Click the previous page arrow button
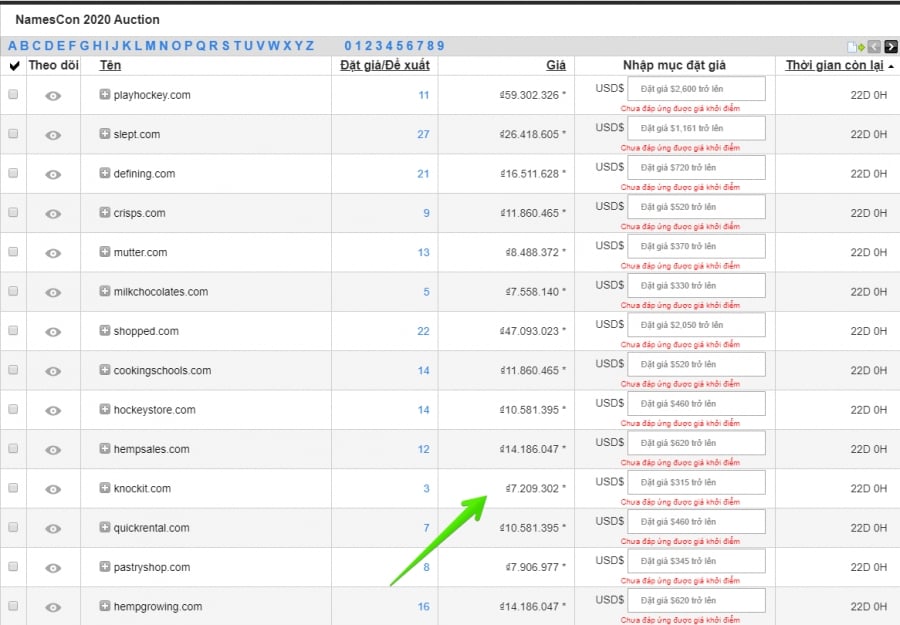This screenshot has width=900, height=625. [873, 46]
